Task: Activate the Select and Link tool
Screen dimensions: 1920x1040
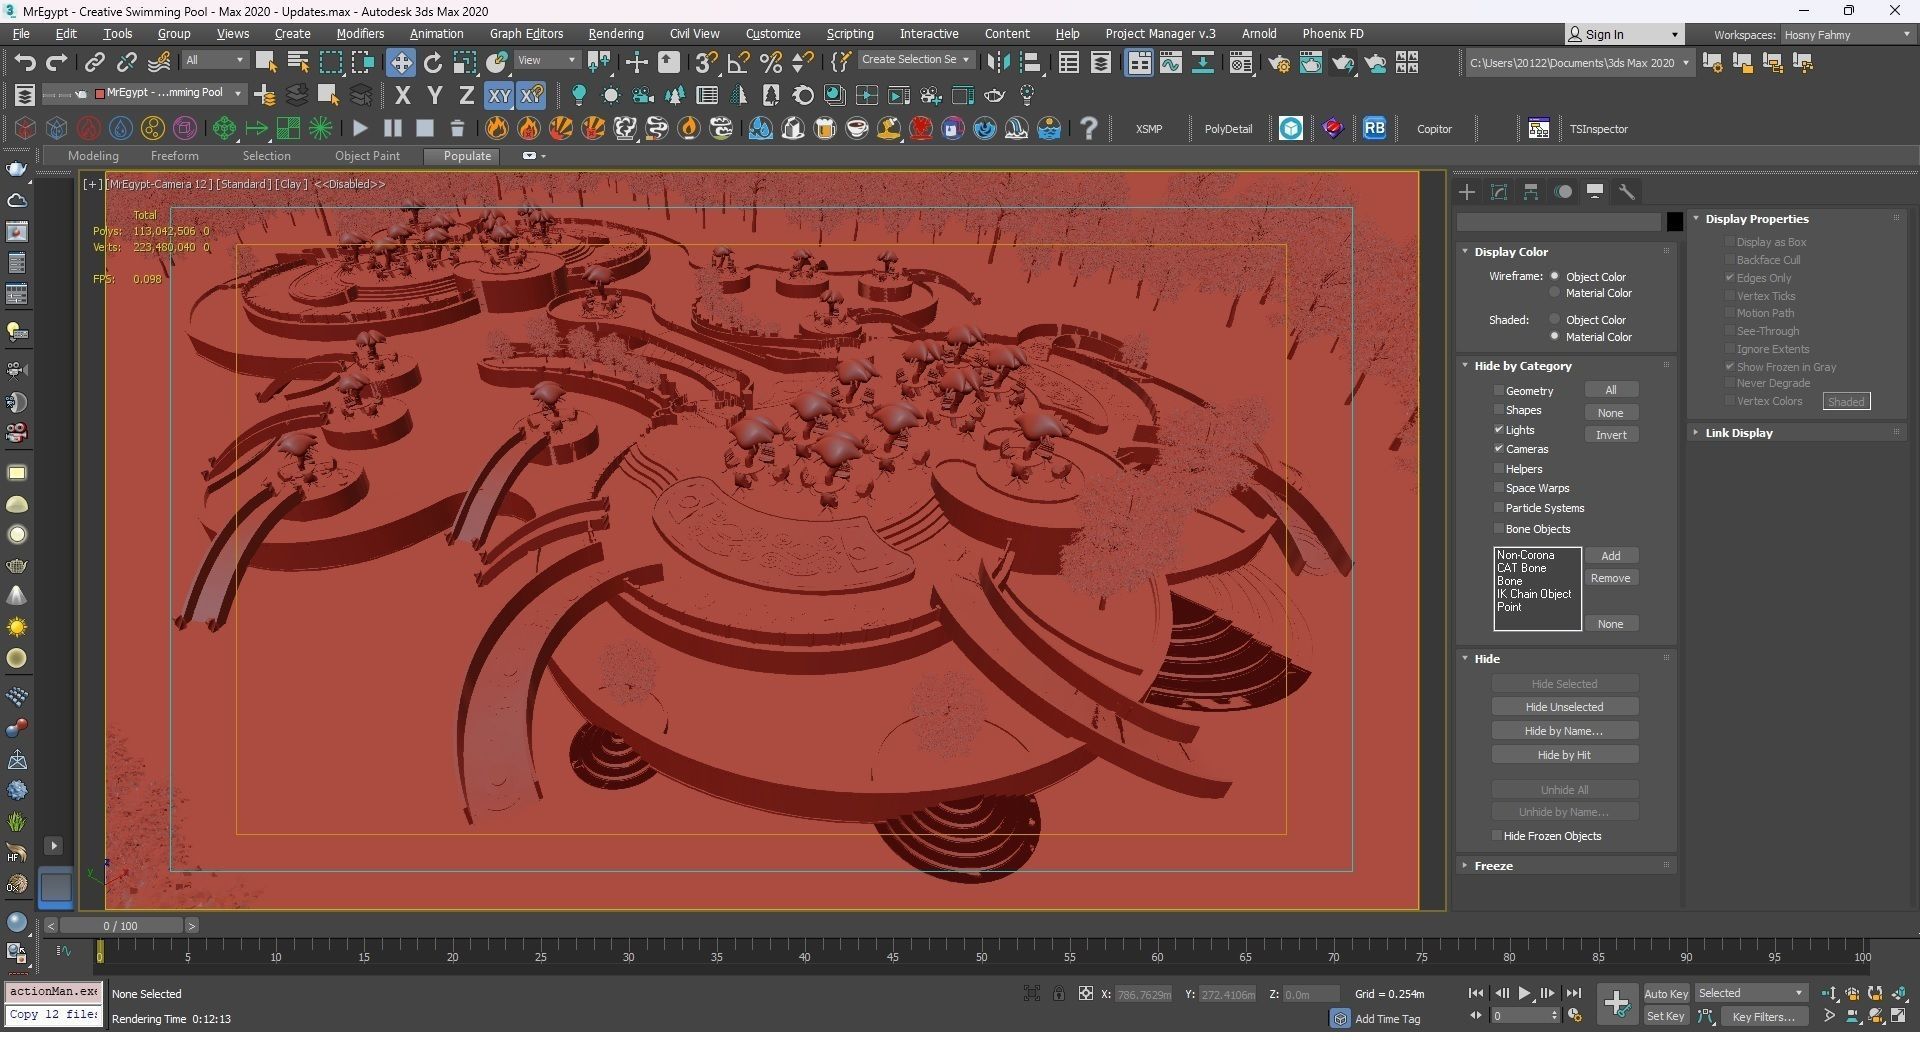Action: (94, 63)
